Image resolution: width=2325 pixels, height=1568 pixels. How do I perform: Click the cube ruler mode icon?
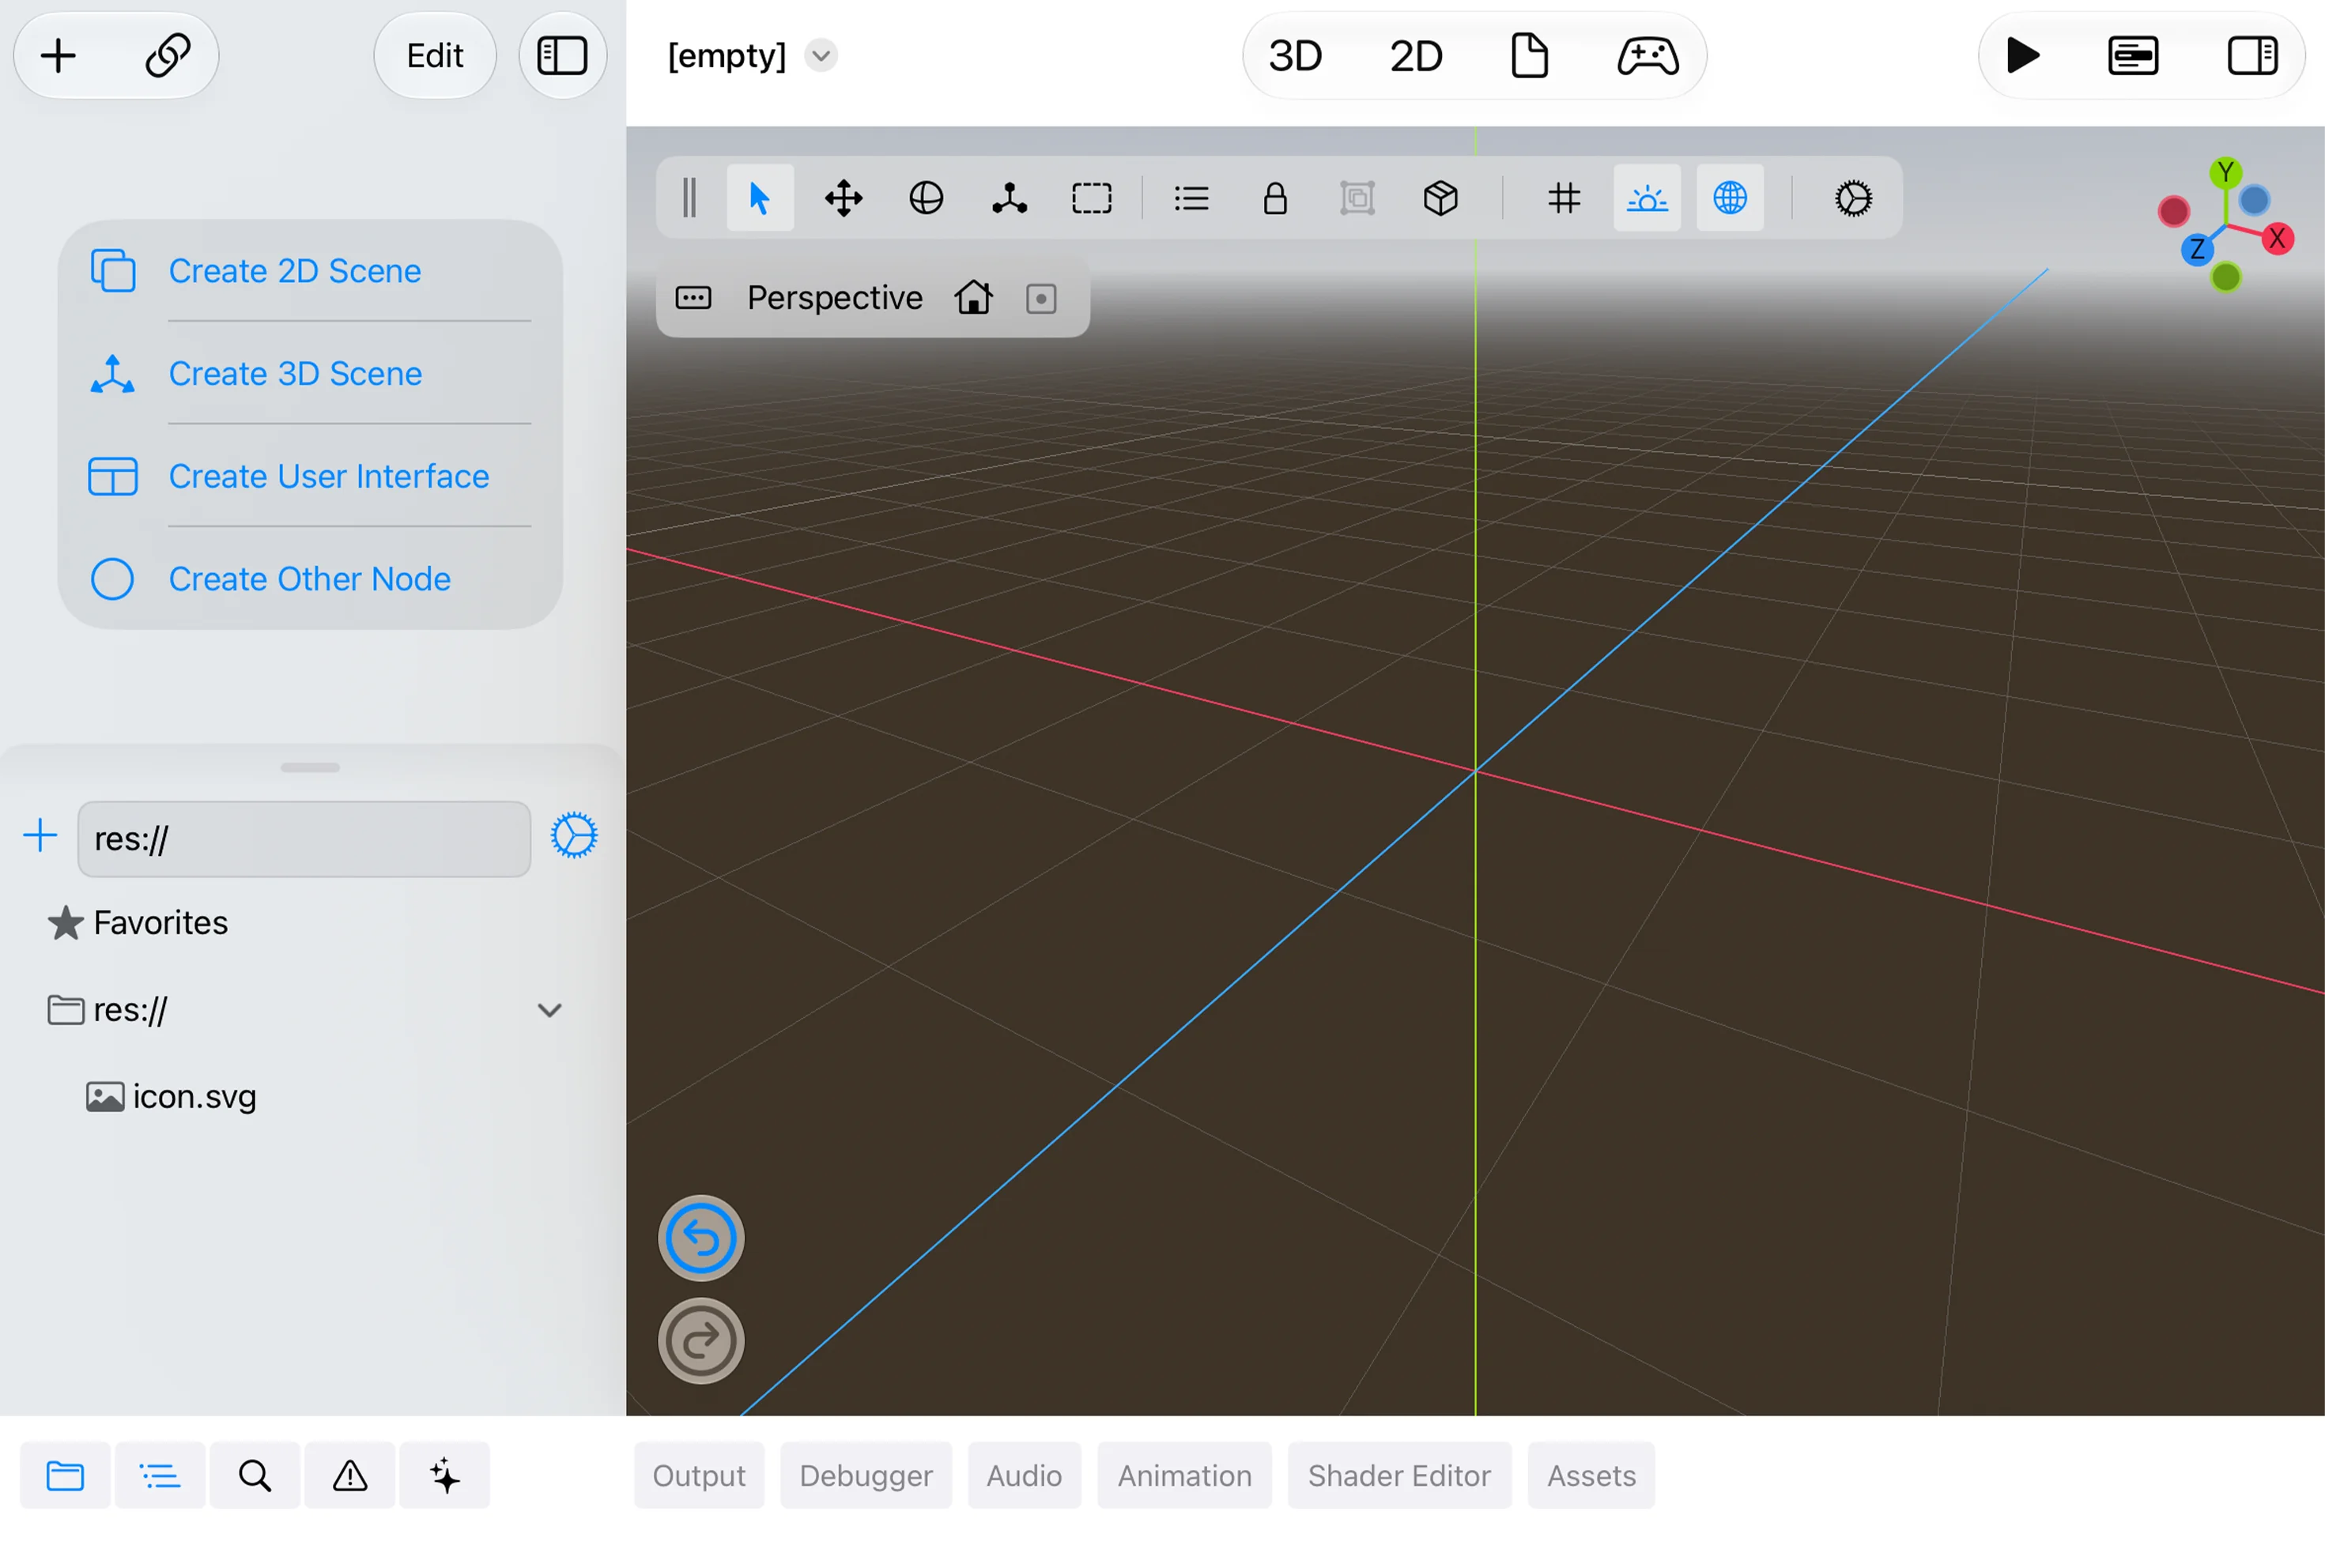pyautogui.click(x=1440, y=198)
